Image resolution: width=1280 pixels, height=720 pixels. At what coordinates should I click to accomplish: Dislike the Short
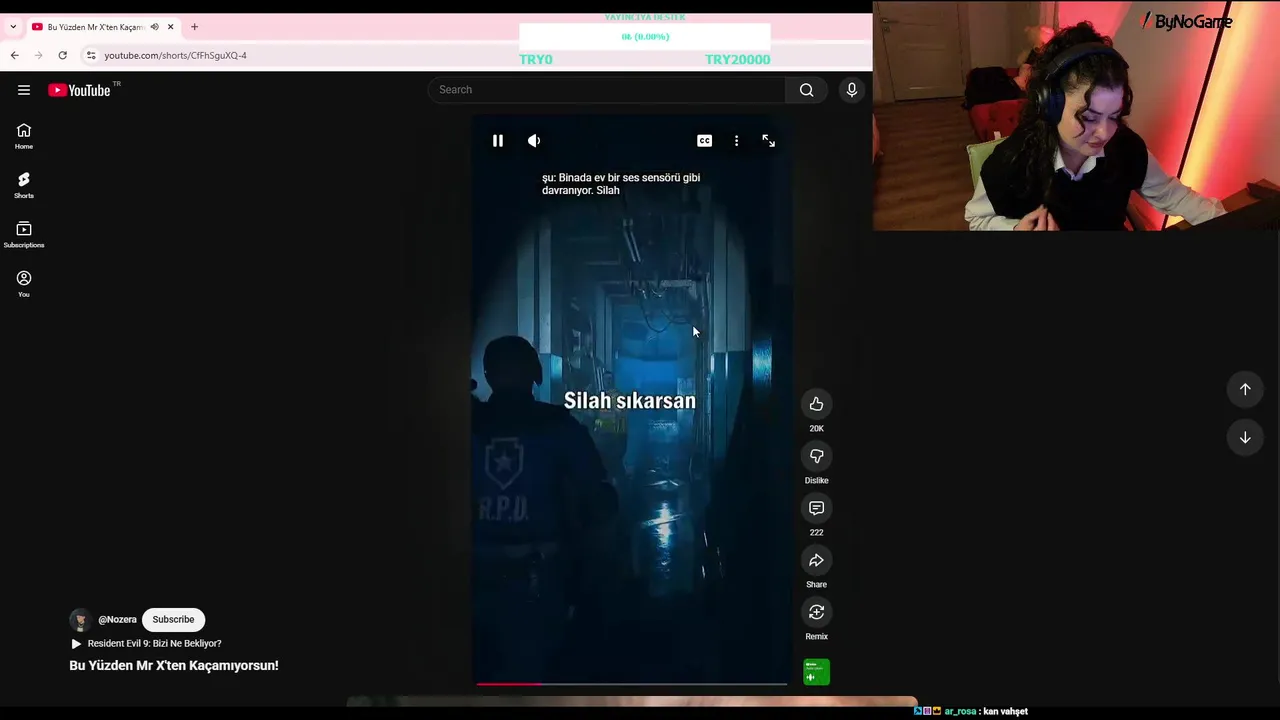[x=817, y=456]
